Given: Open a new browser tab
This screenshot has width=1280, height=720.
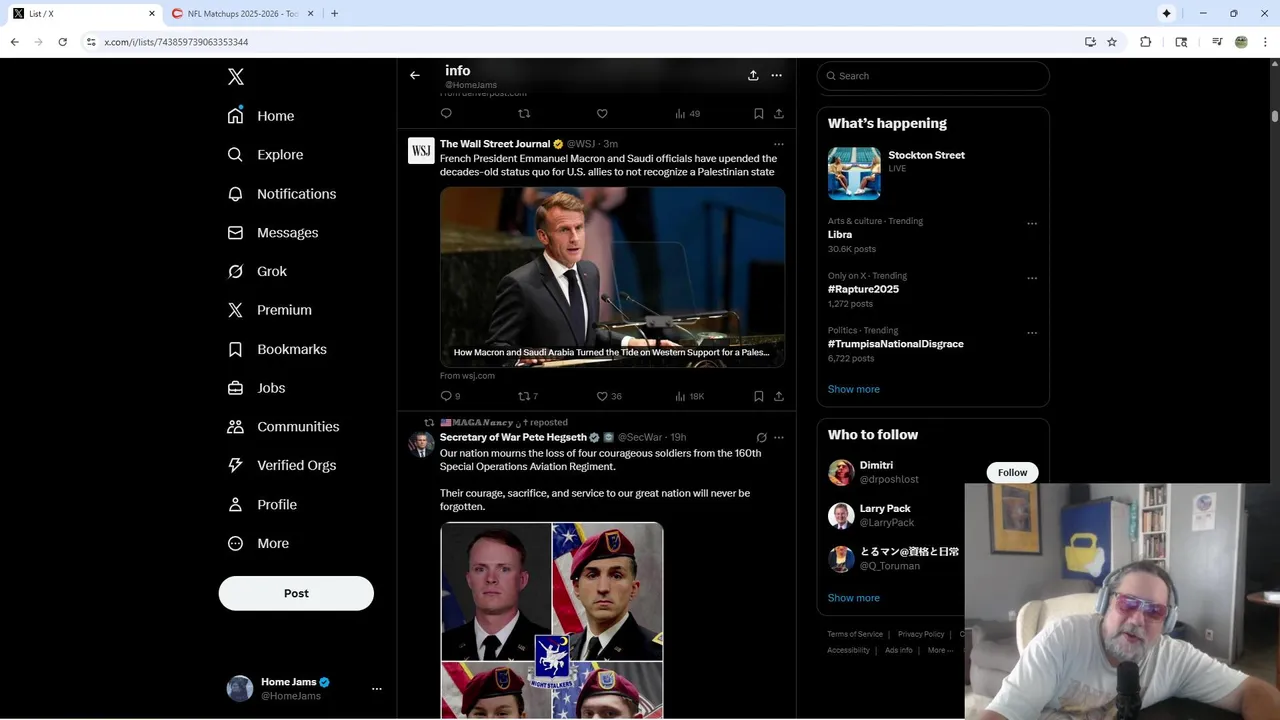Looking at the screenshot, I should 334,14.
